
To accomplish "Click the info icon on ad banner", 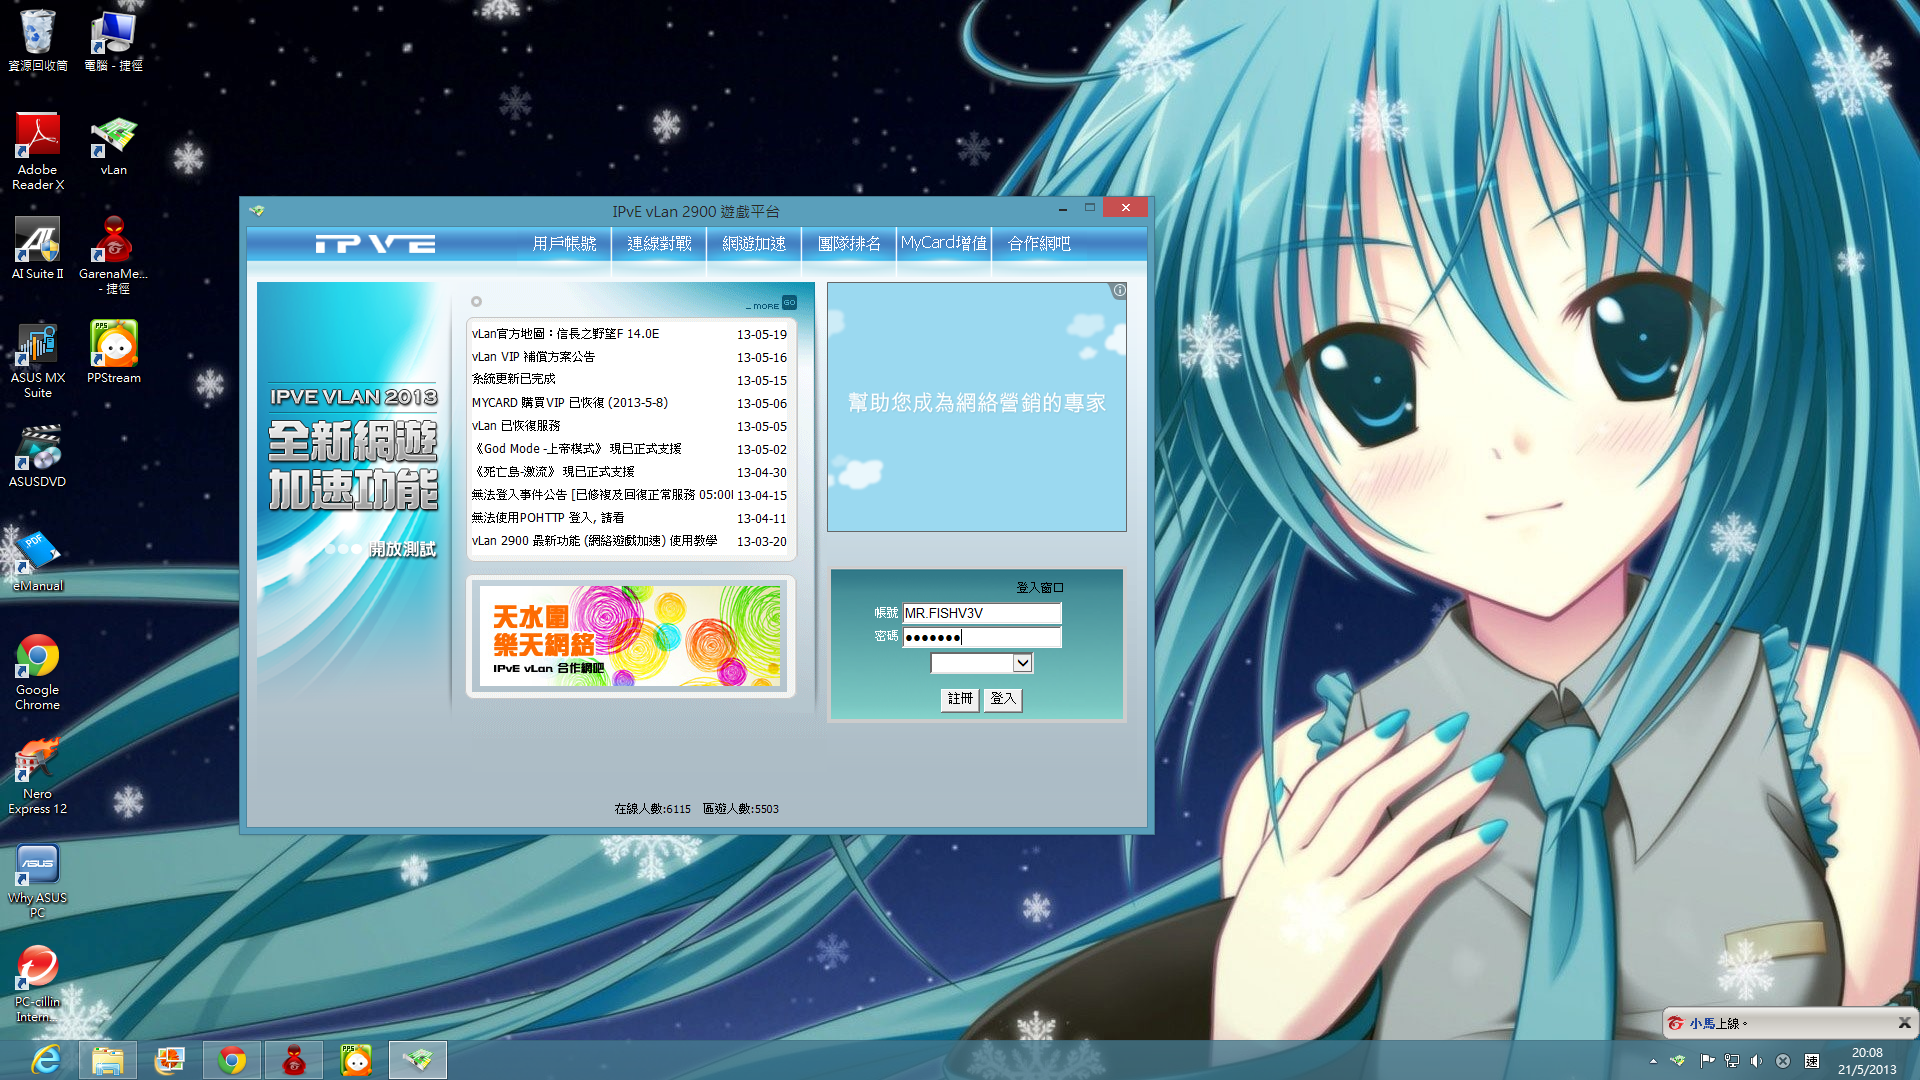I will point(1119,291).
